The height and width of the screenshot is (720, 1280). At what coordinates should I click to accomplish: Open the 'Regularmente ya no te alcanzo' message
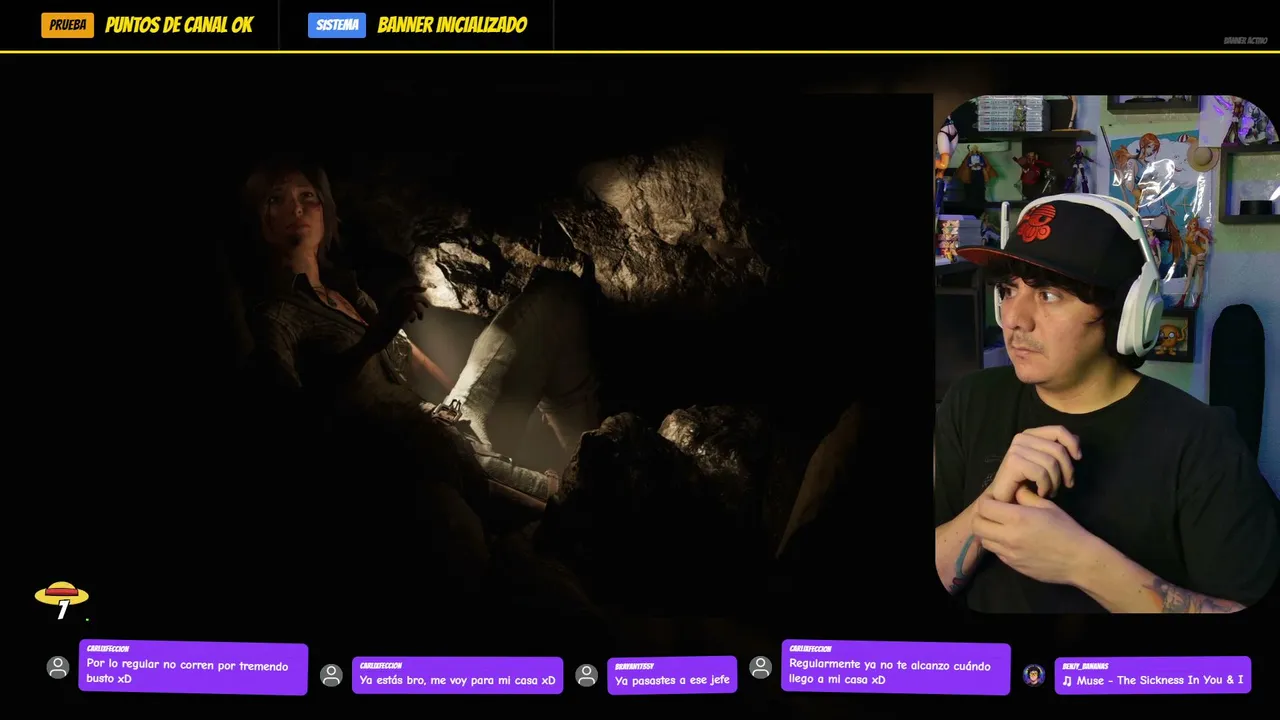coord(896,667)
